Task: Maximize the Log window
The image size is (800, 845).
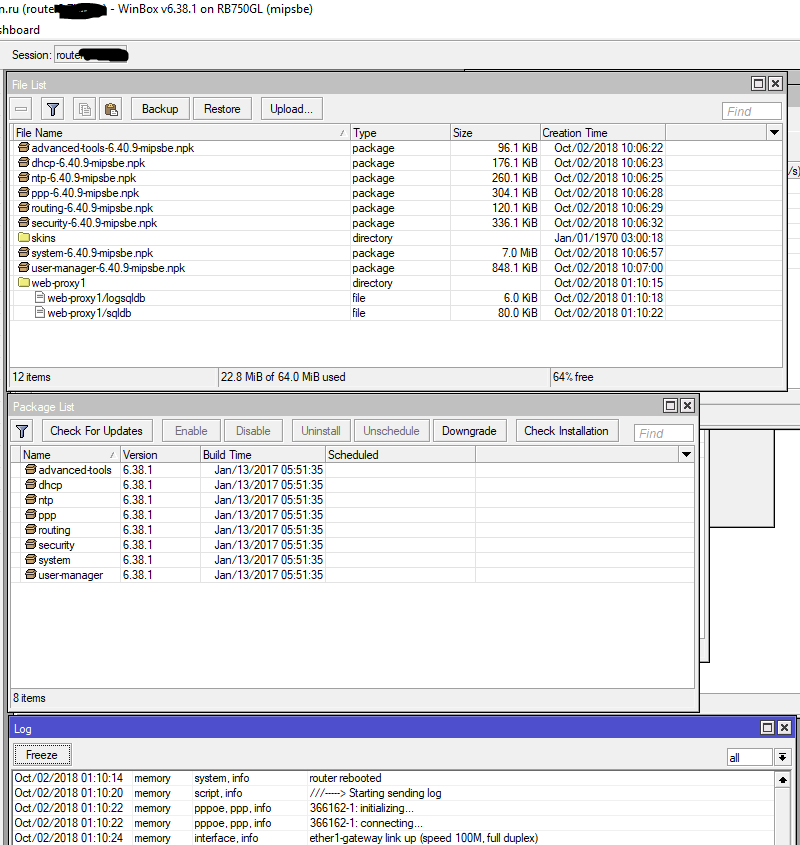Action: click(767, 728)
